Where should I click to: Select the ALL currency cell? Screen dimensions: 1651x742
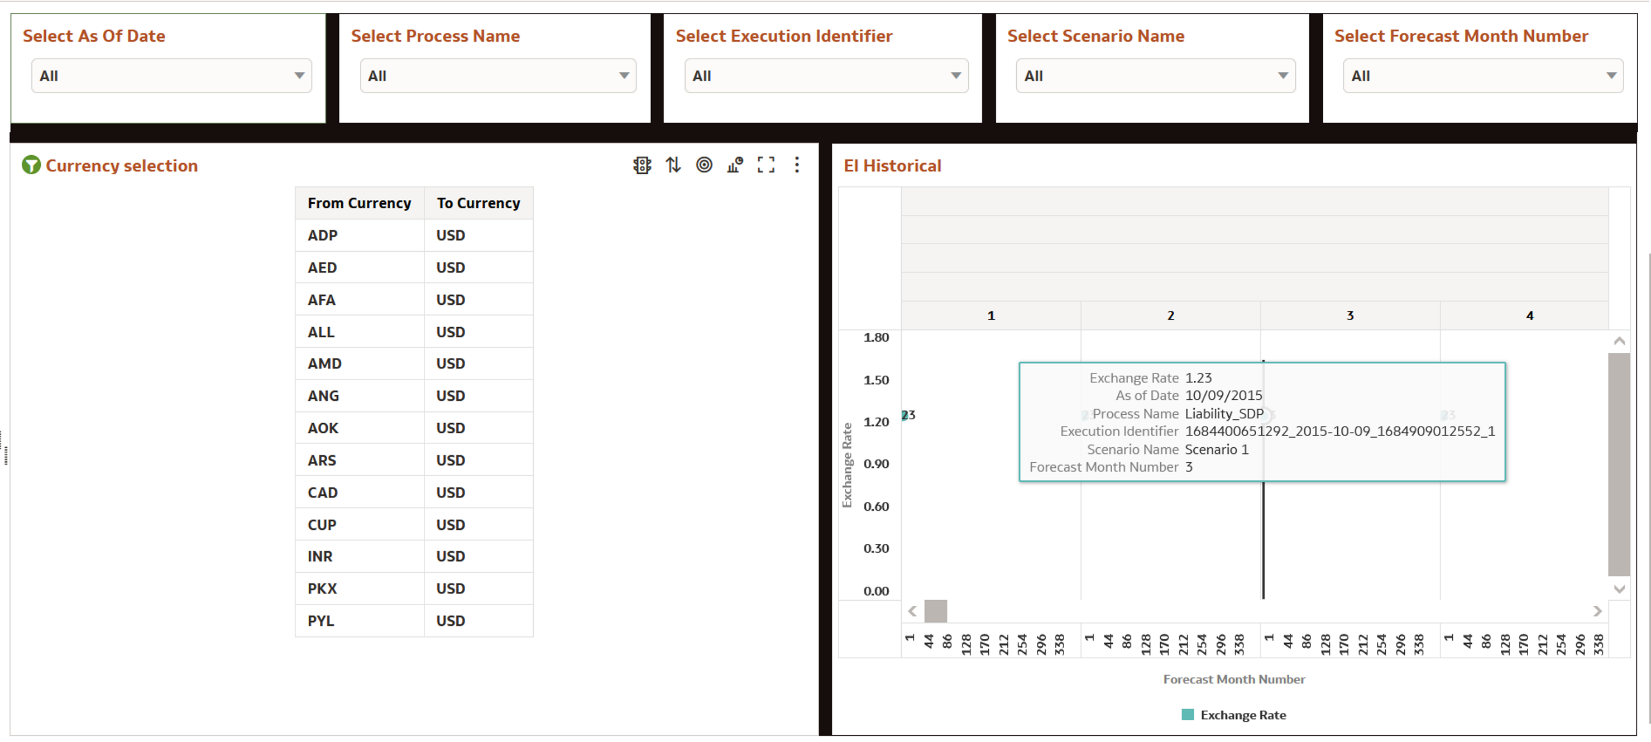tap(360, 332)
